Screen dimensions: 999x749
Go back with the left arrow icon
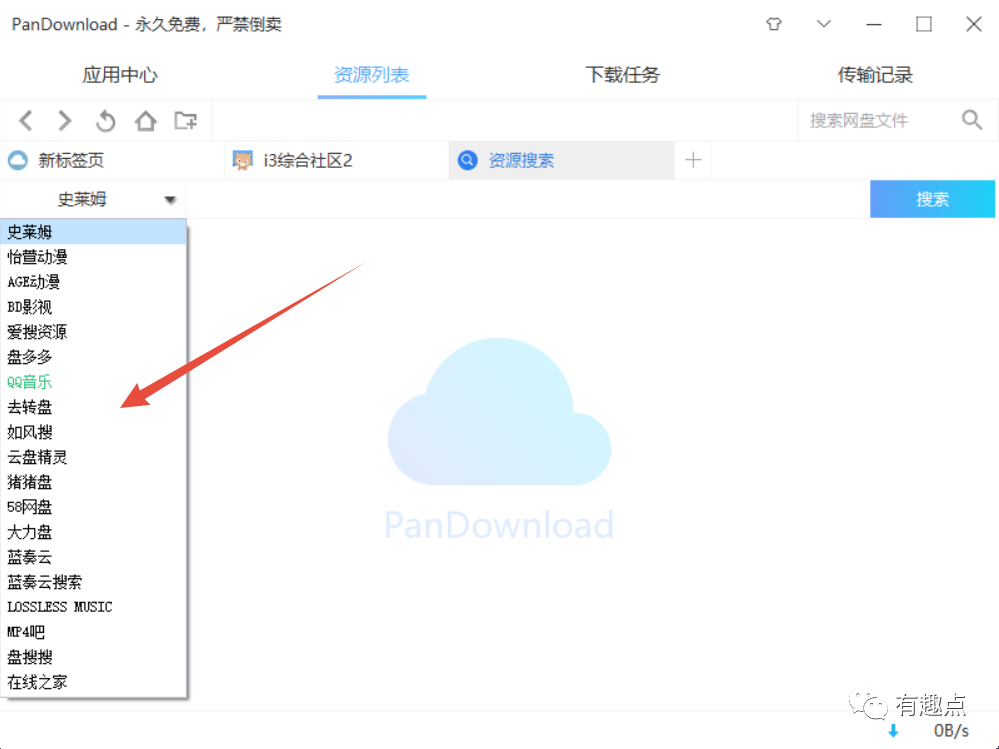tap(26, 120)
